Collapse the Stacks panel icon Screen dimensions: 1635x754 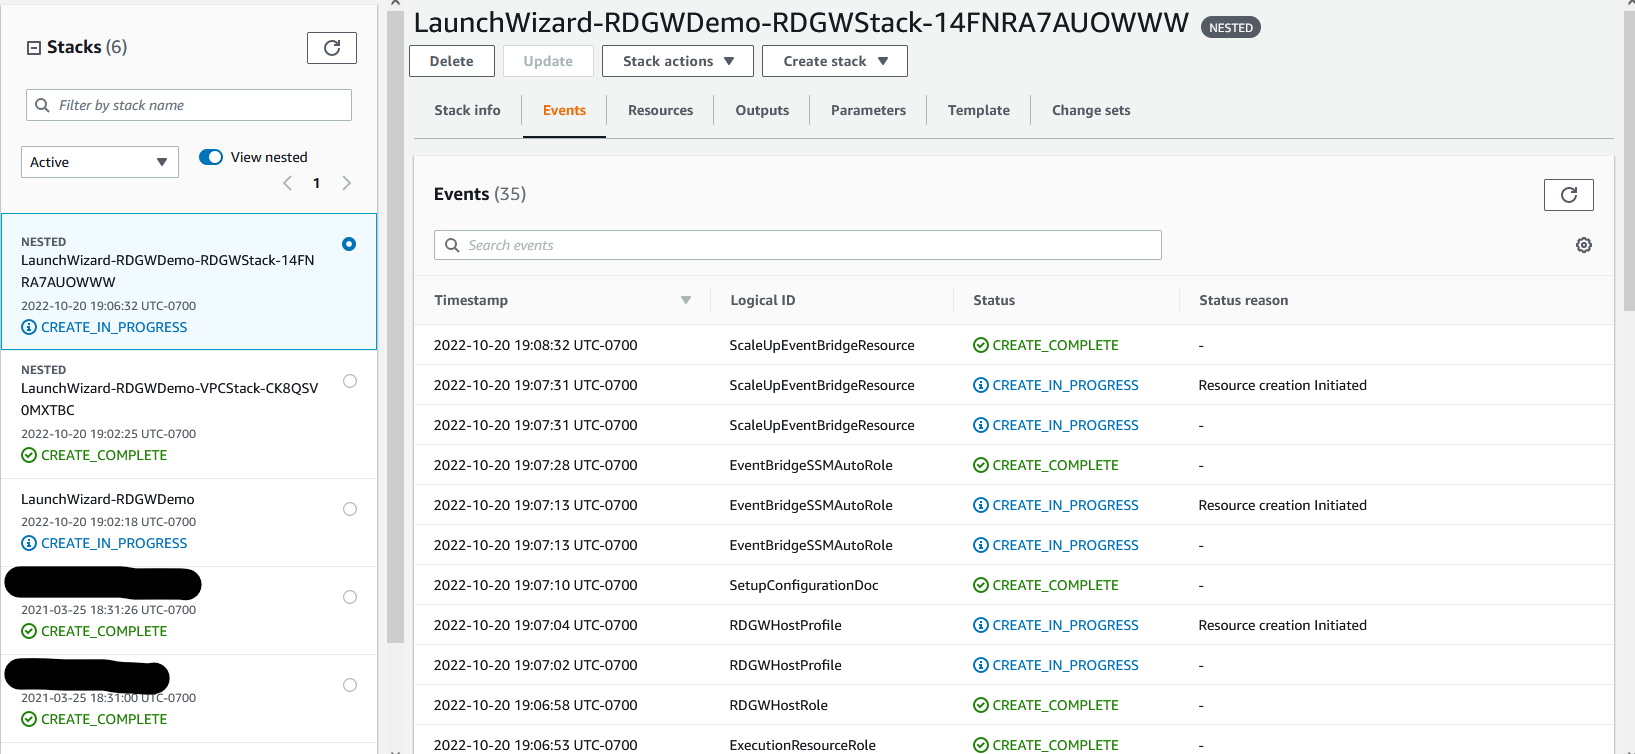[x=34, y=48]
